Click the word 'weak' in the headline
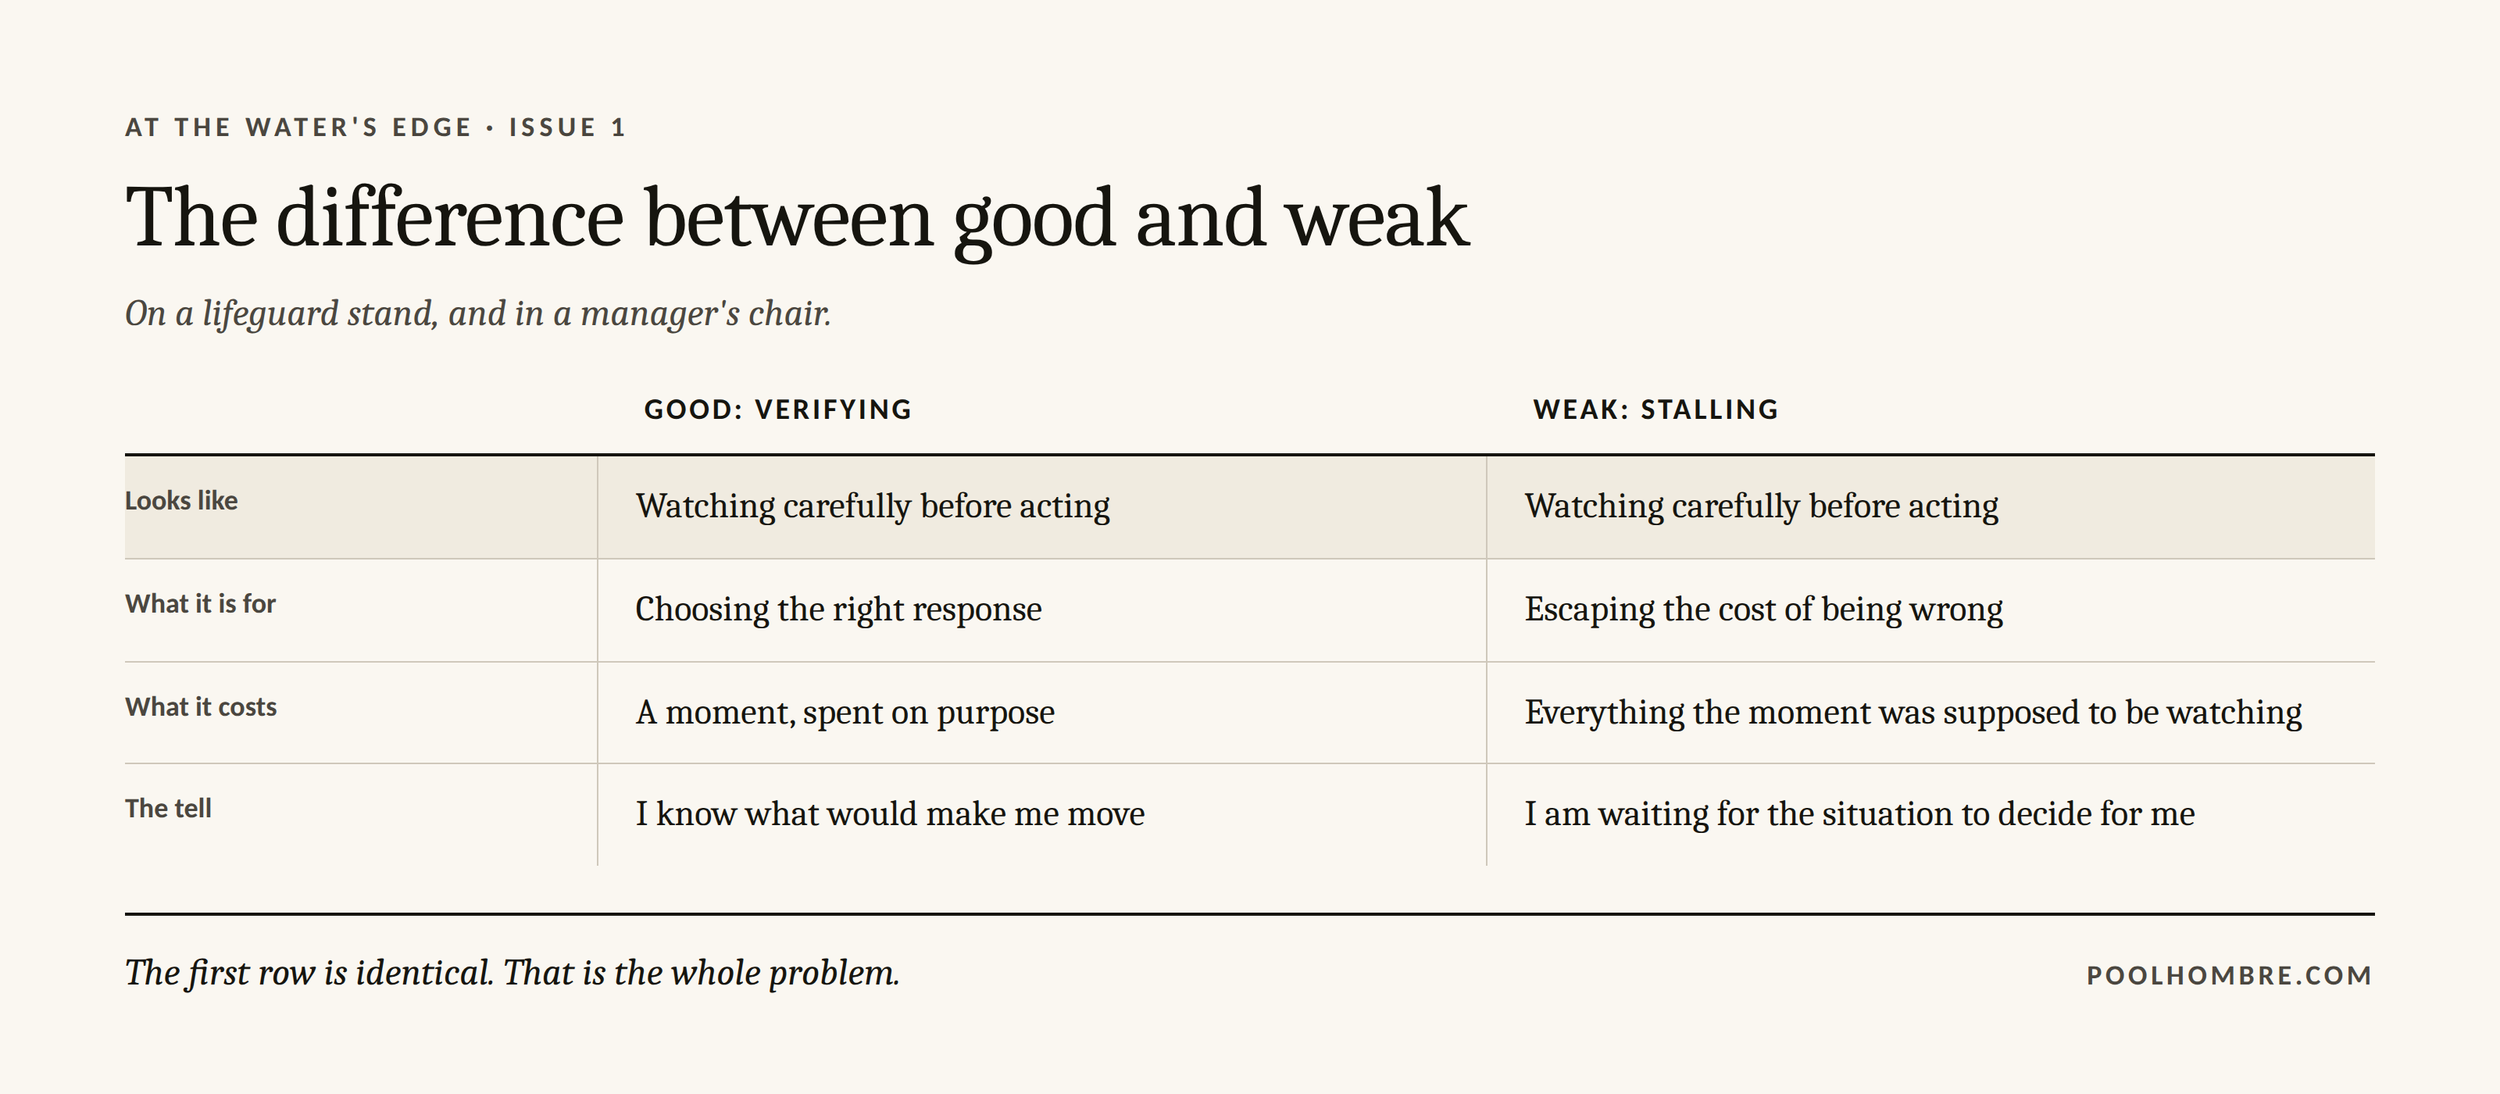2500x1094 pixels. click(x=1377, y=218)
